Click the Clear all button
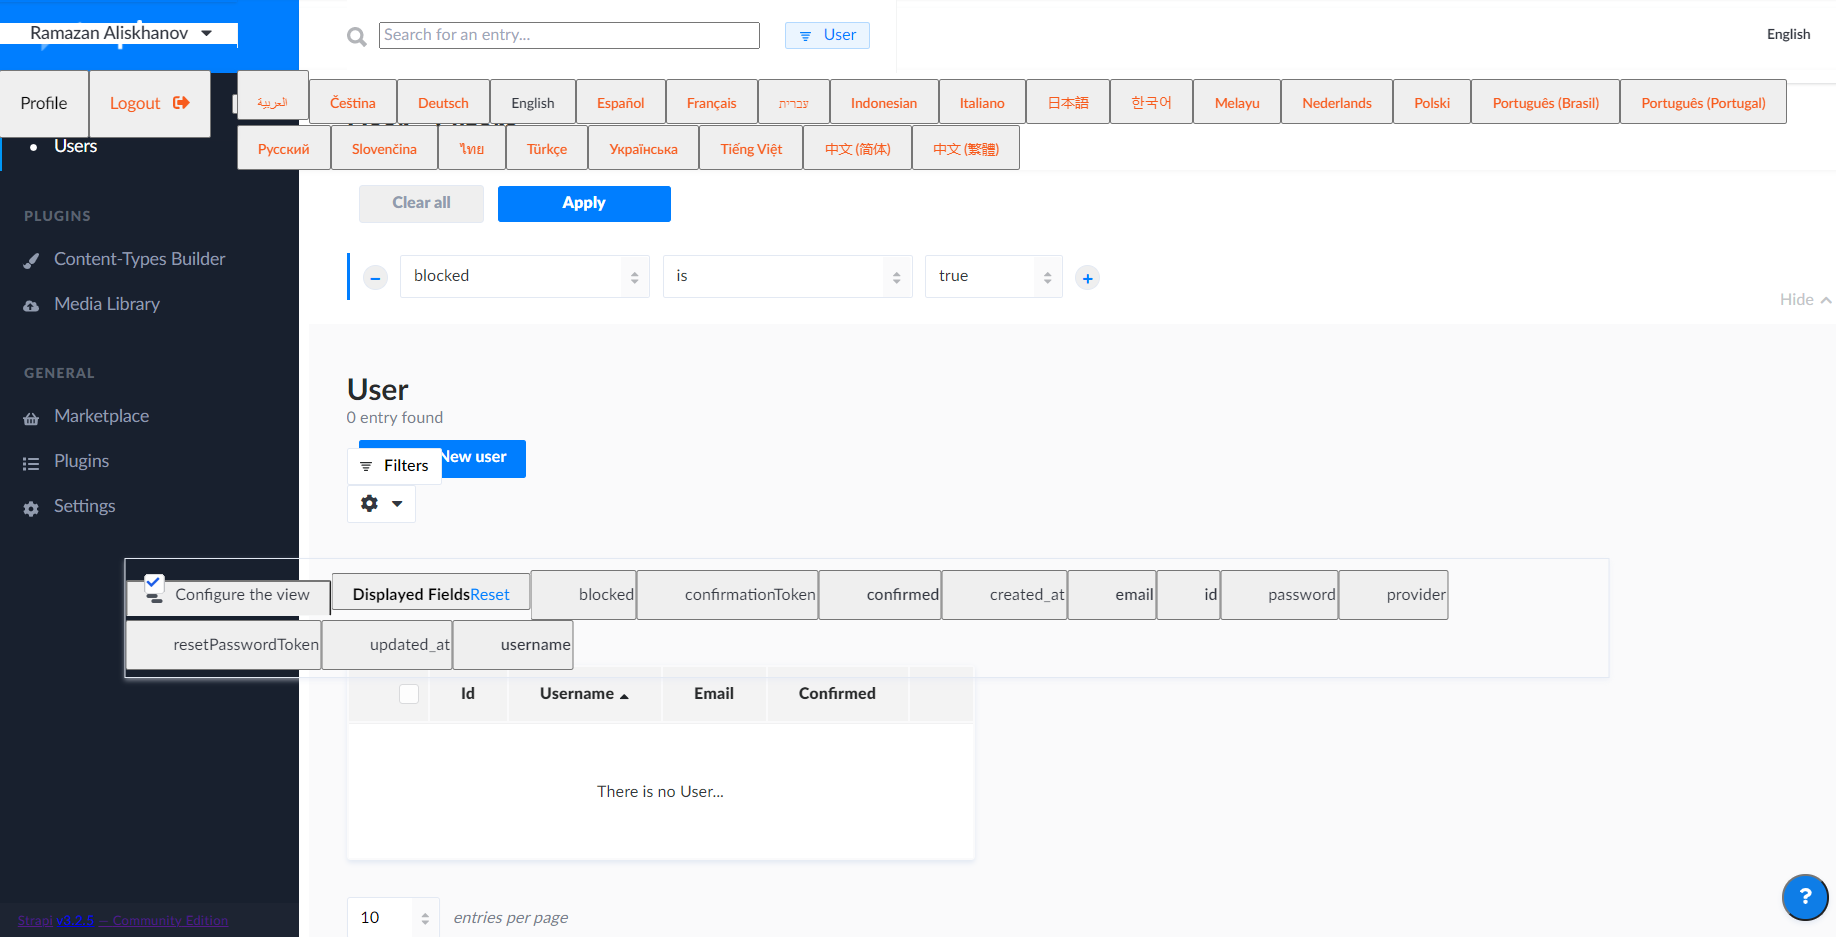The height and width of the screenshot is (937, 1836). pos(421,203)
